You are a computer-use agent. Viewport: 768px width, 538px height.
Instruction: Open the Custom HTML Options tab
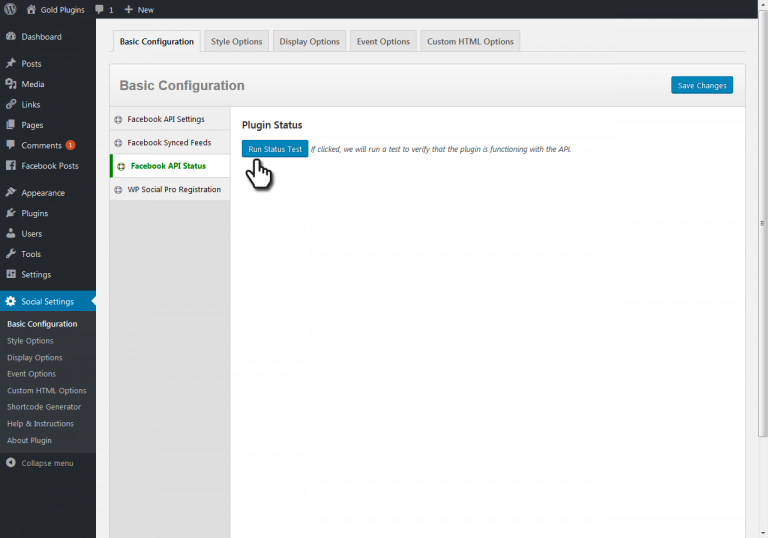point(469,42)
